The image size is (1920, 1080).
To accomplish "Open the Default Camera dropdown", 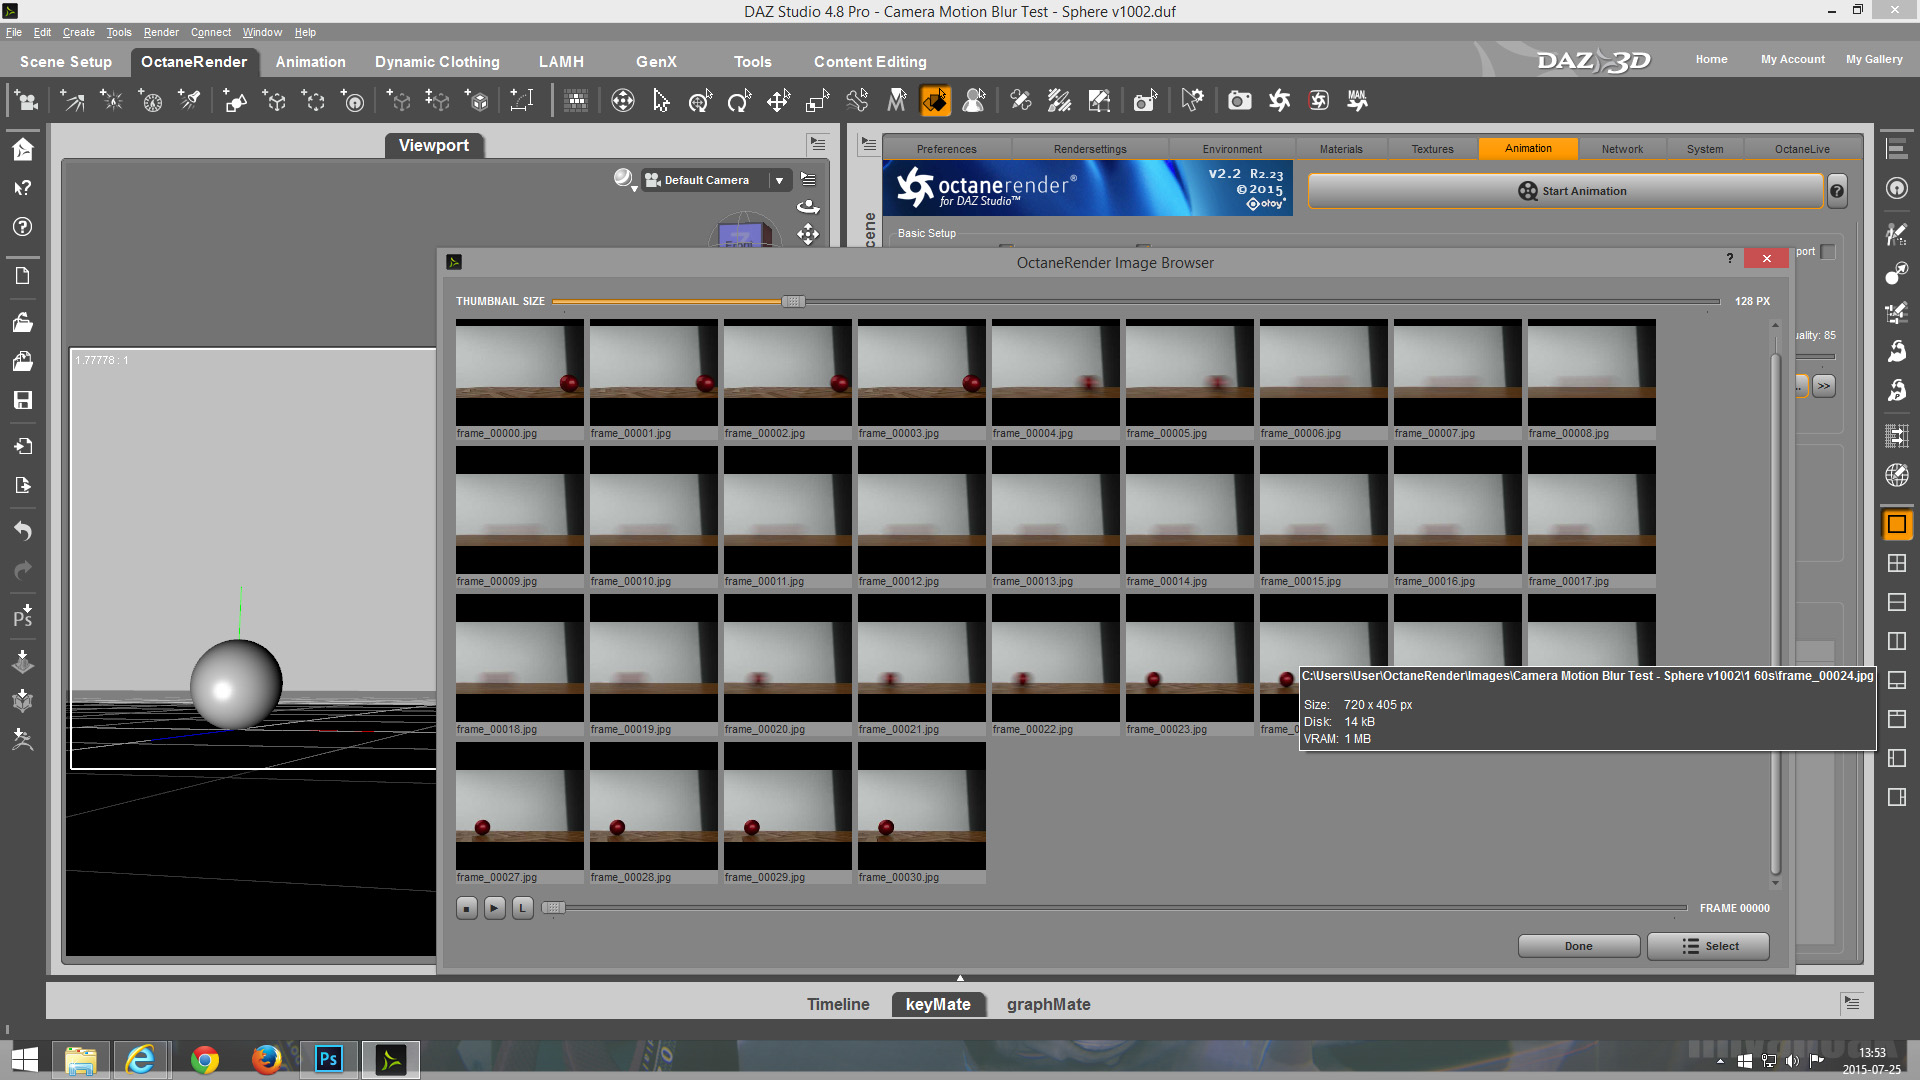I will pos(778,180).
